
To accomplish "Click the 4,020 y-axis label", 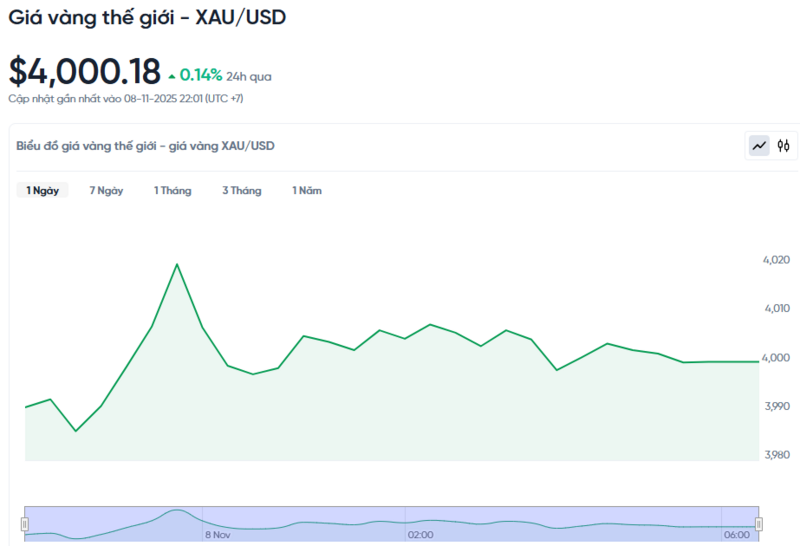I will pyautogui.click(x=776, y=260).
